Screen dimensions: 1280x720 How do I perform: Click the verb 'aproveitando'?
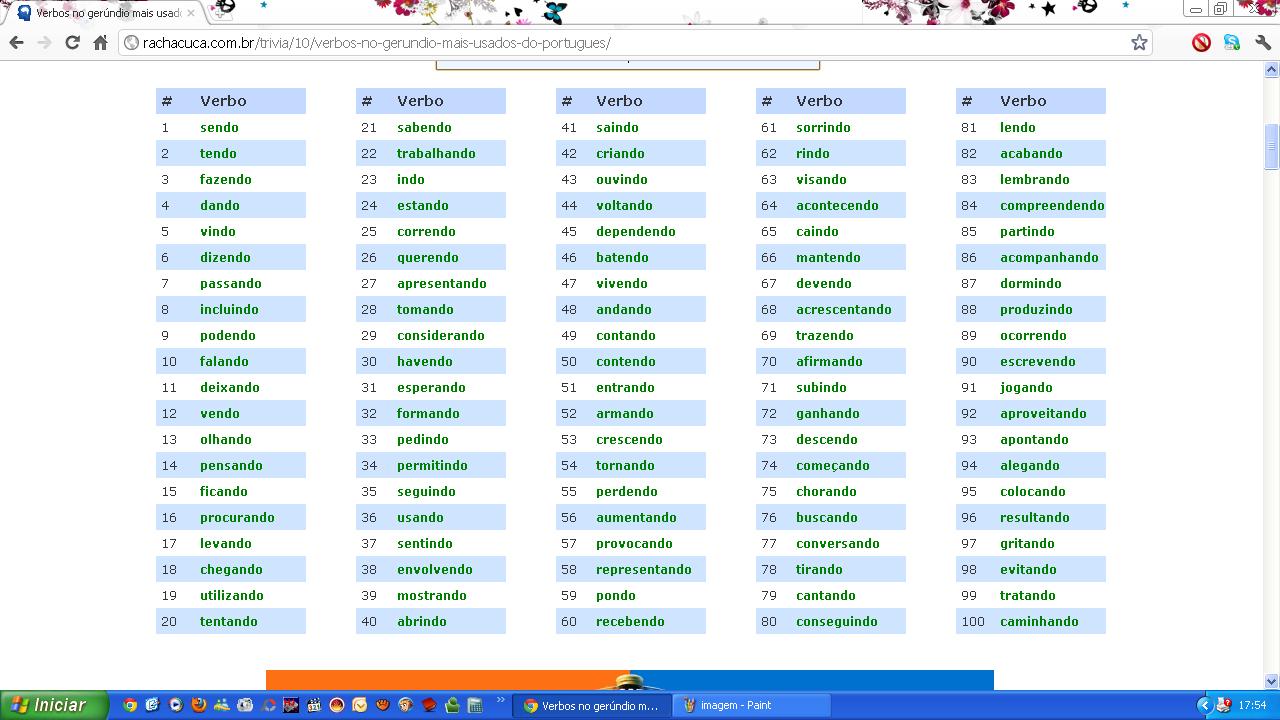tap(1043, 413)
